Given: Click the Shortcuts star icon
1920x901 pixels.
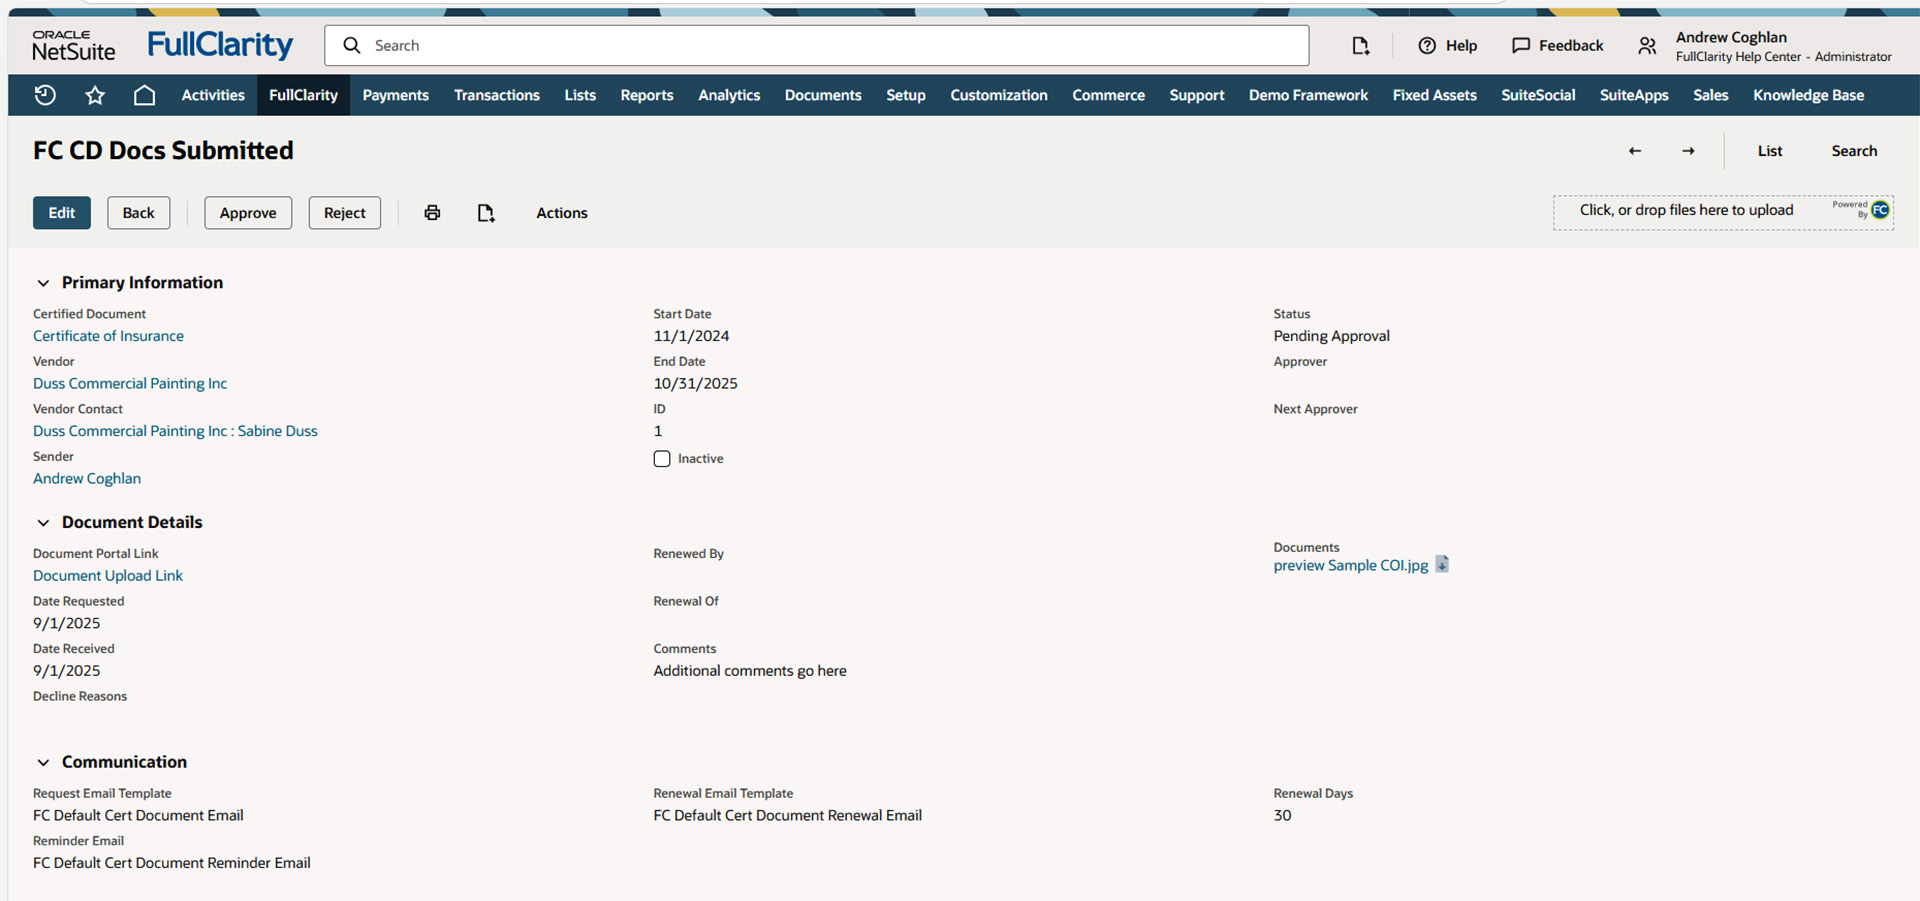Looking at the screenshot, I should click(95, 95).
